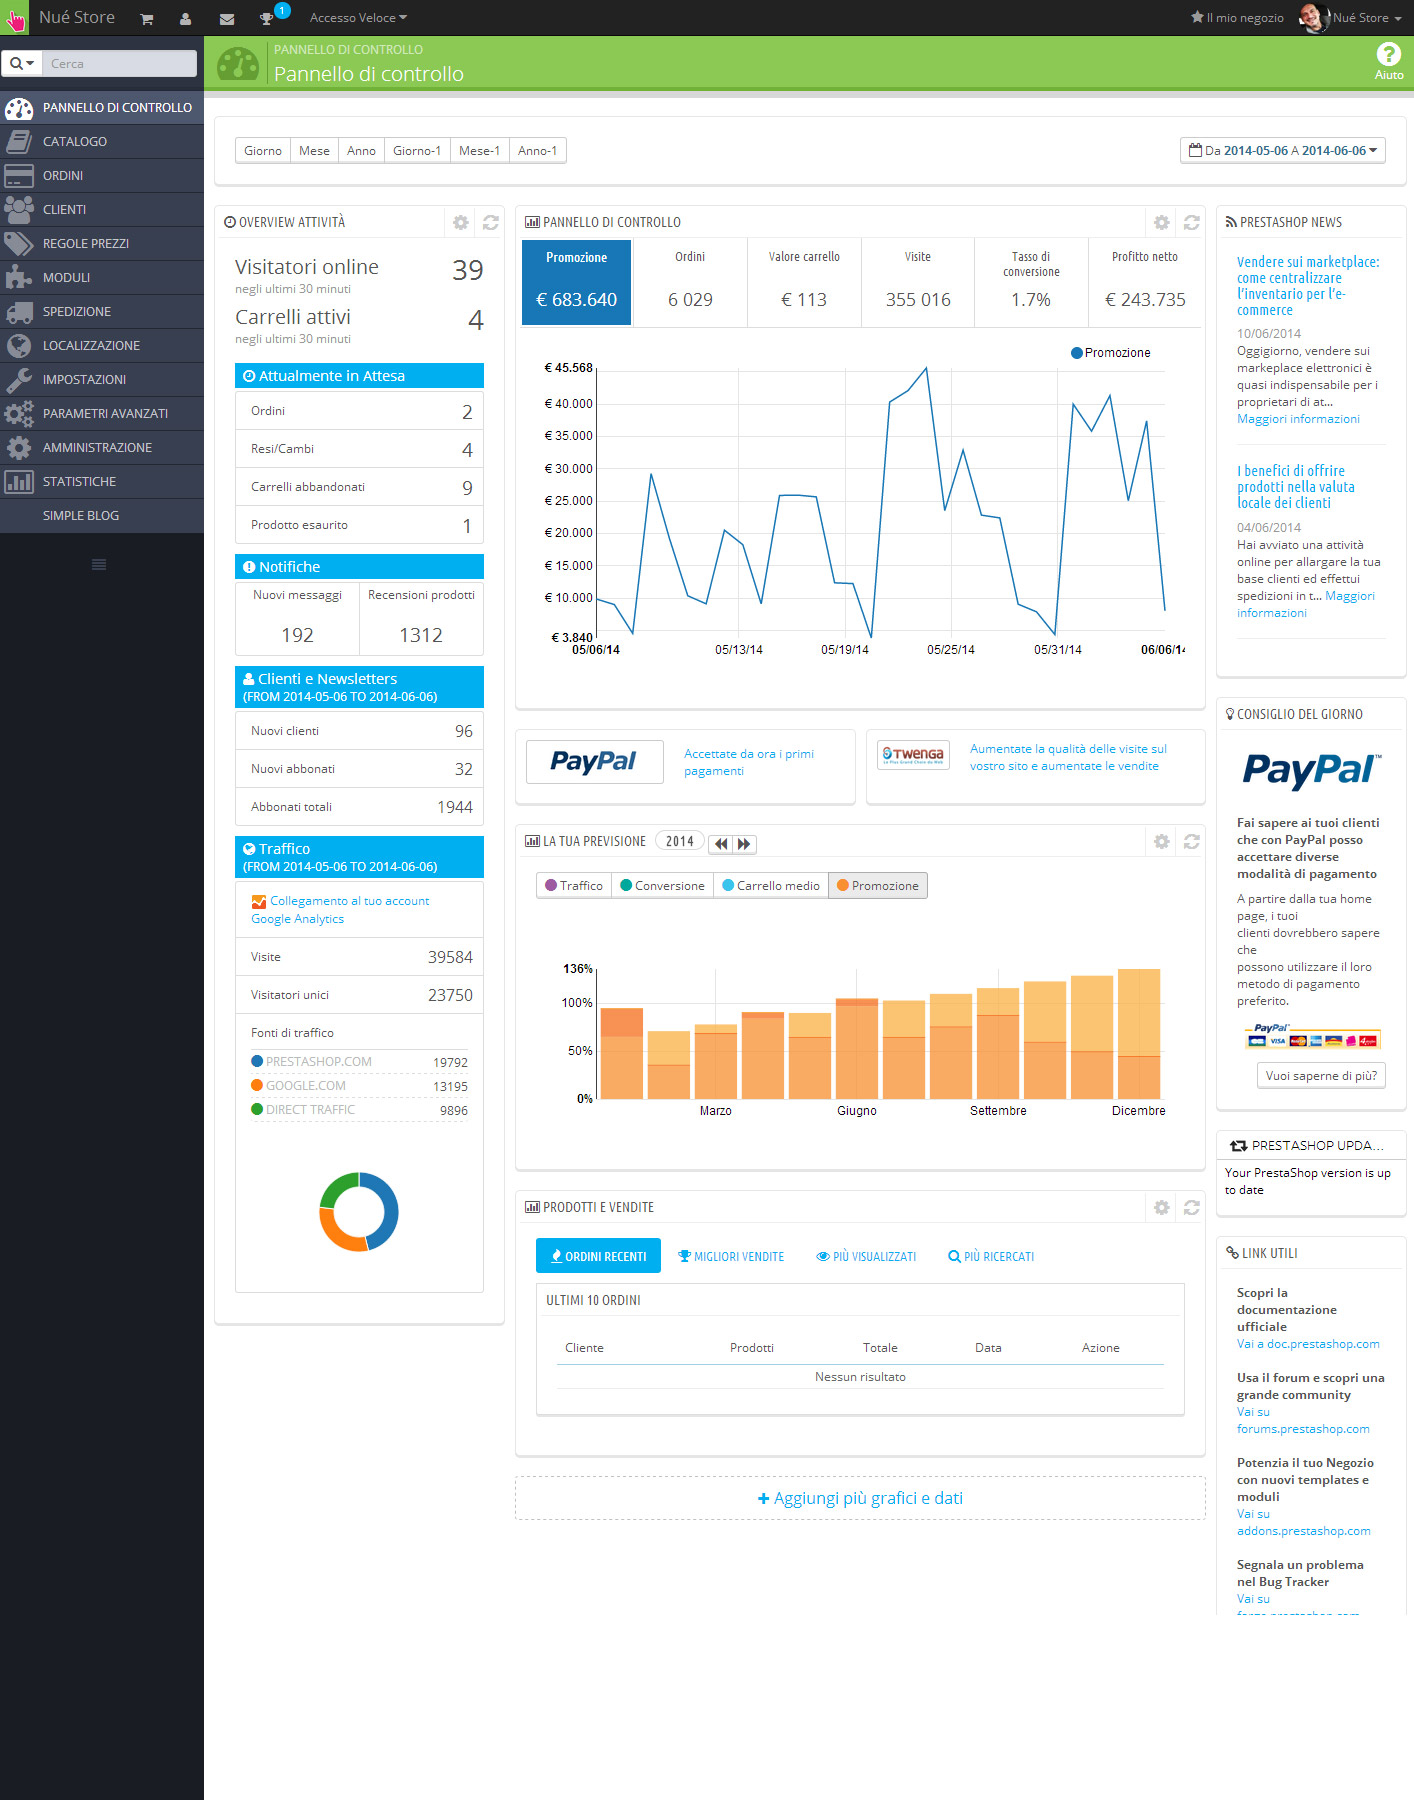Go to next forecast year arrow
Screen dimensions: 1414x1800
(x=744, y=844)
